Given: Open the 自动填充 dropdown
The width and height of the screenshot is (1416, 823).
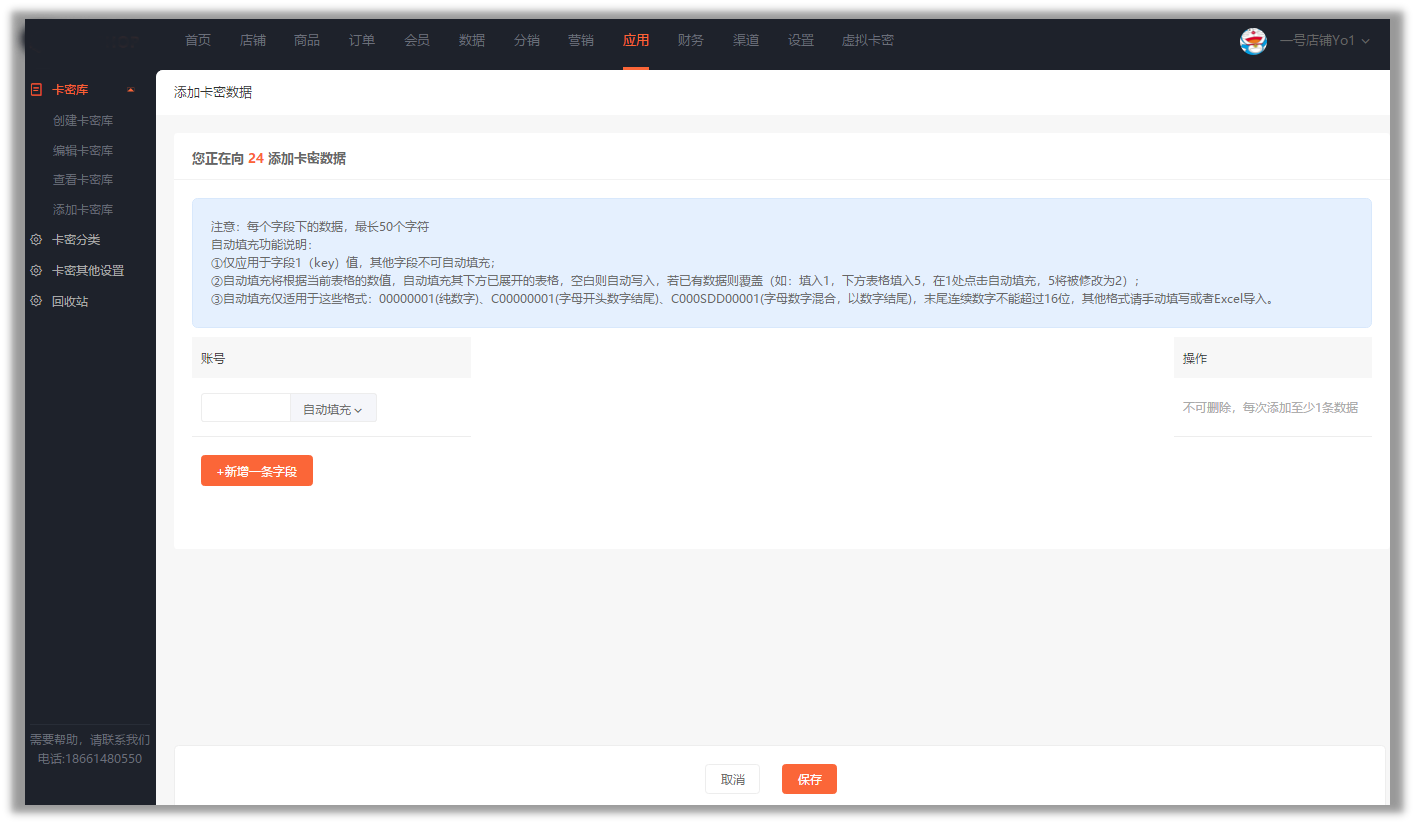Looking at the screenshot, I should tap(333, 409).
